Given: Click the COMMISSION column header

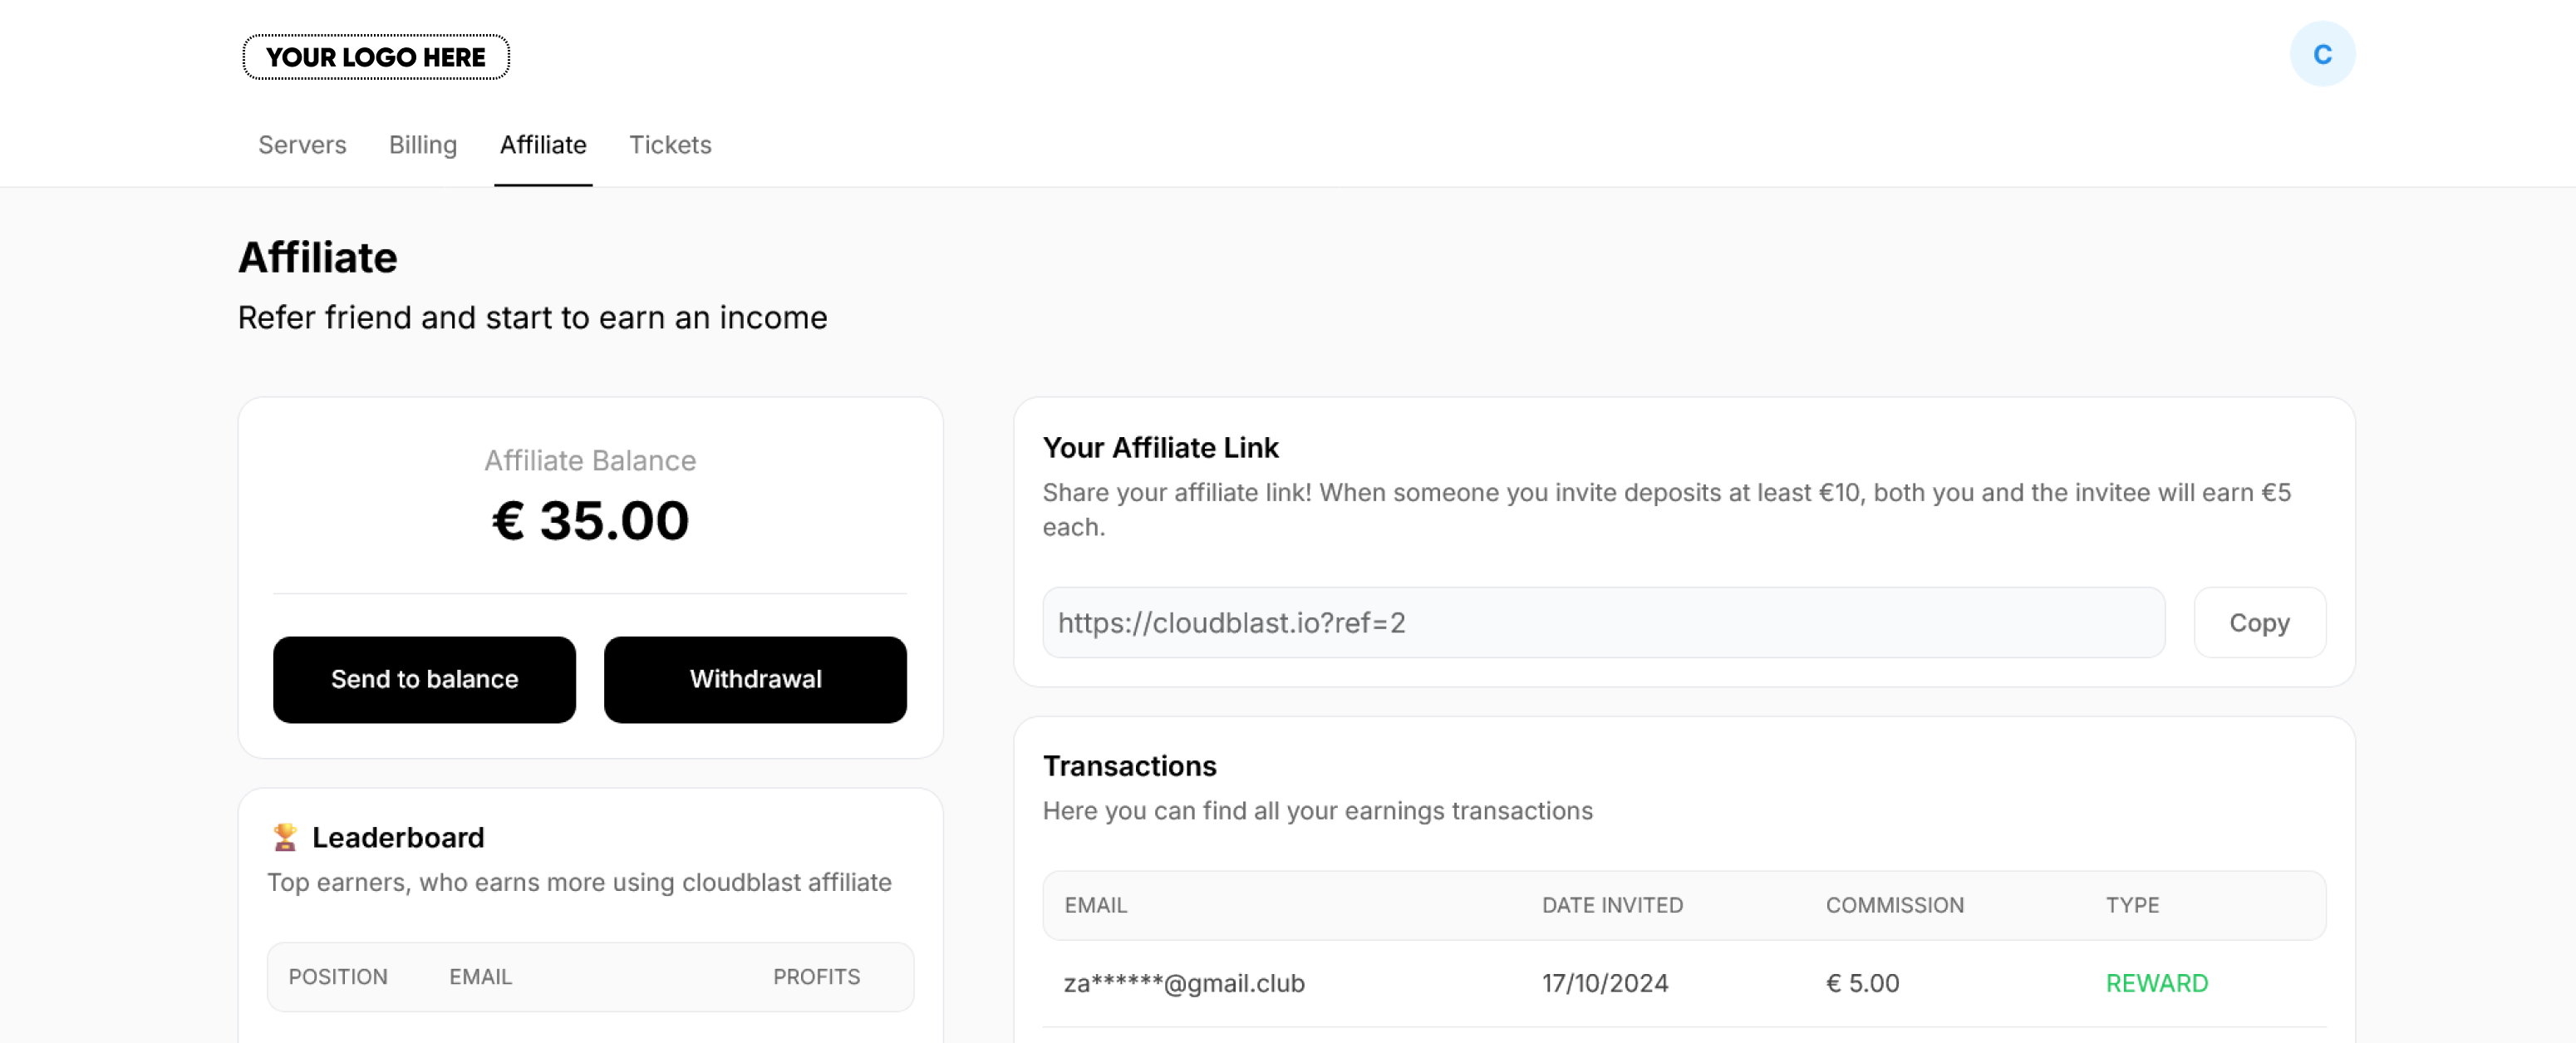Looking at the screenshot, I should (x=1894, y=905).
